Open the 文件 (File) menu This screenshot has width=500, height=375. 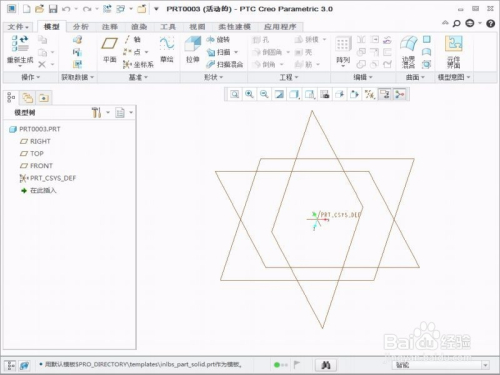tap(18, 27)
